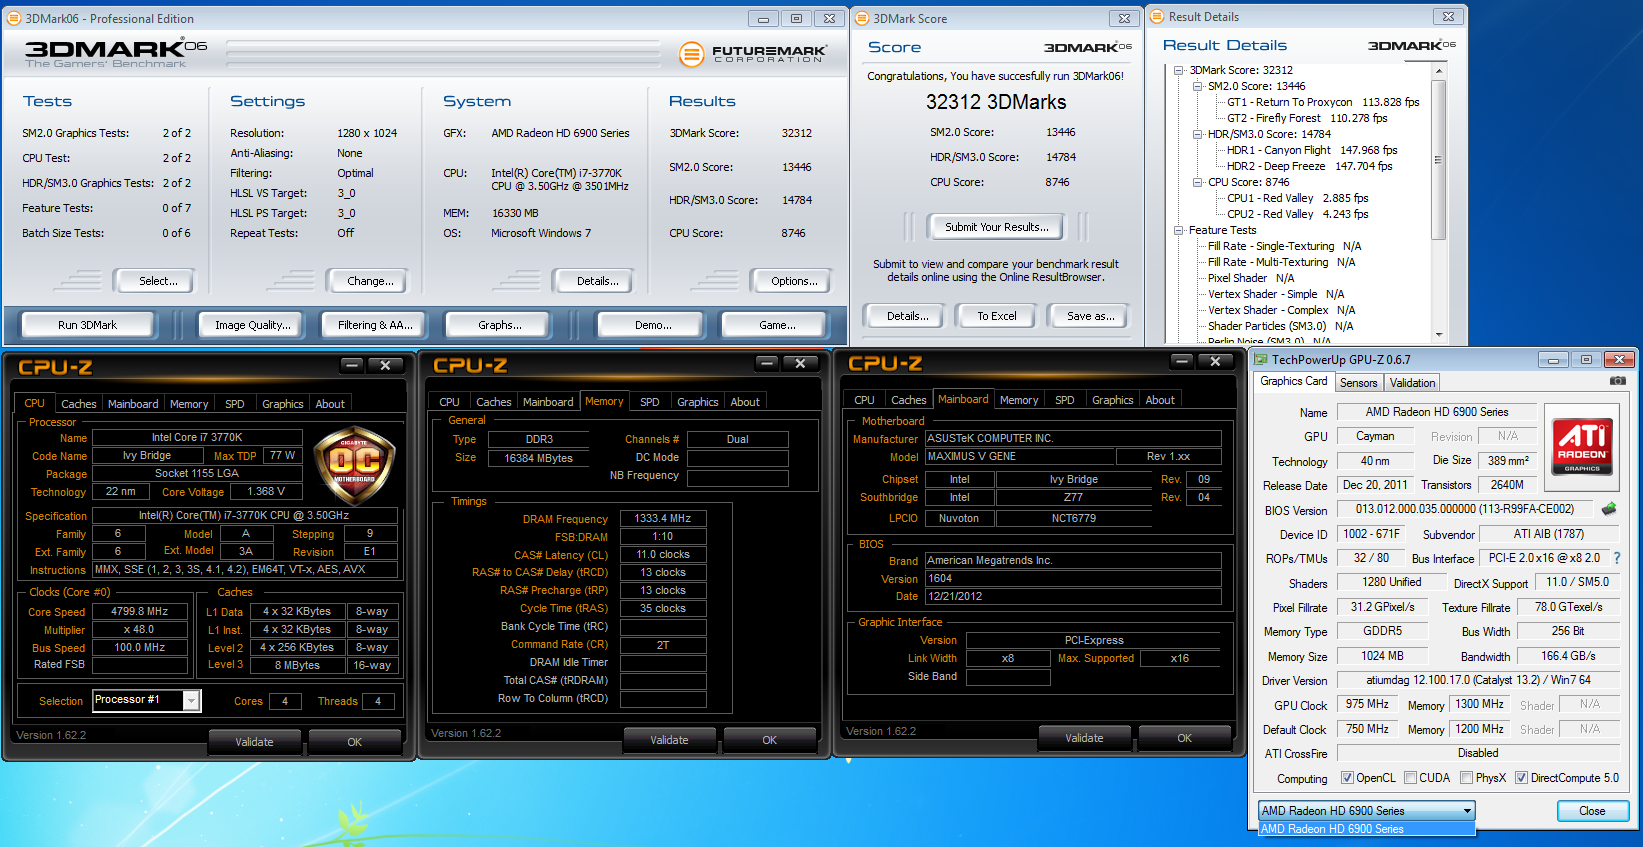Click Details... under System in 3DMark06

(x=597, y=281)
